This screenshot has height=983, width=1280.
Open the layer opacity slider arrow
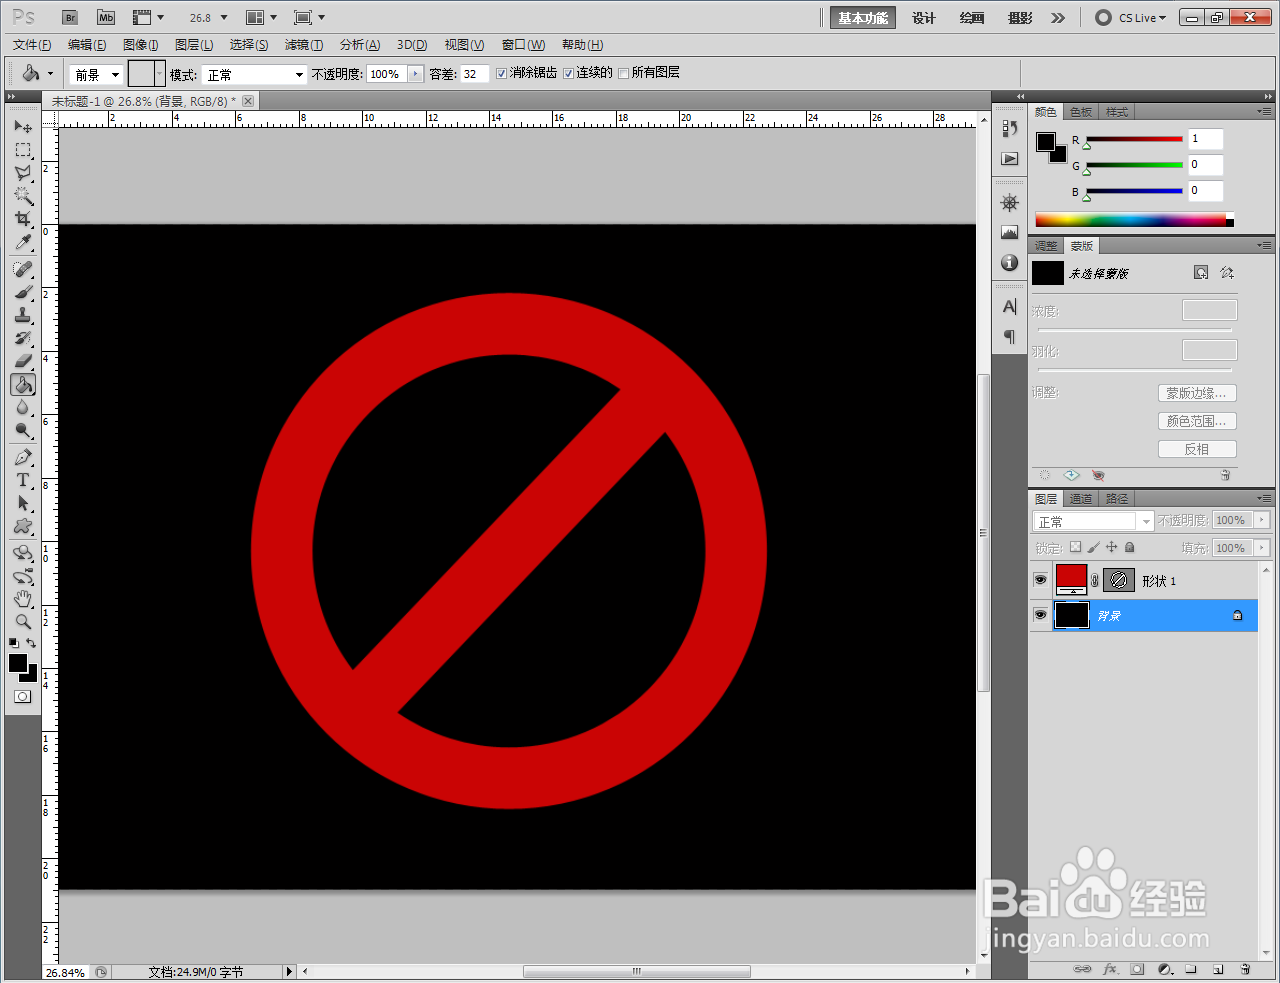(x=1262, y=520)
